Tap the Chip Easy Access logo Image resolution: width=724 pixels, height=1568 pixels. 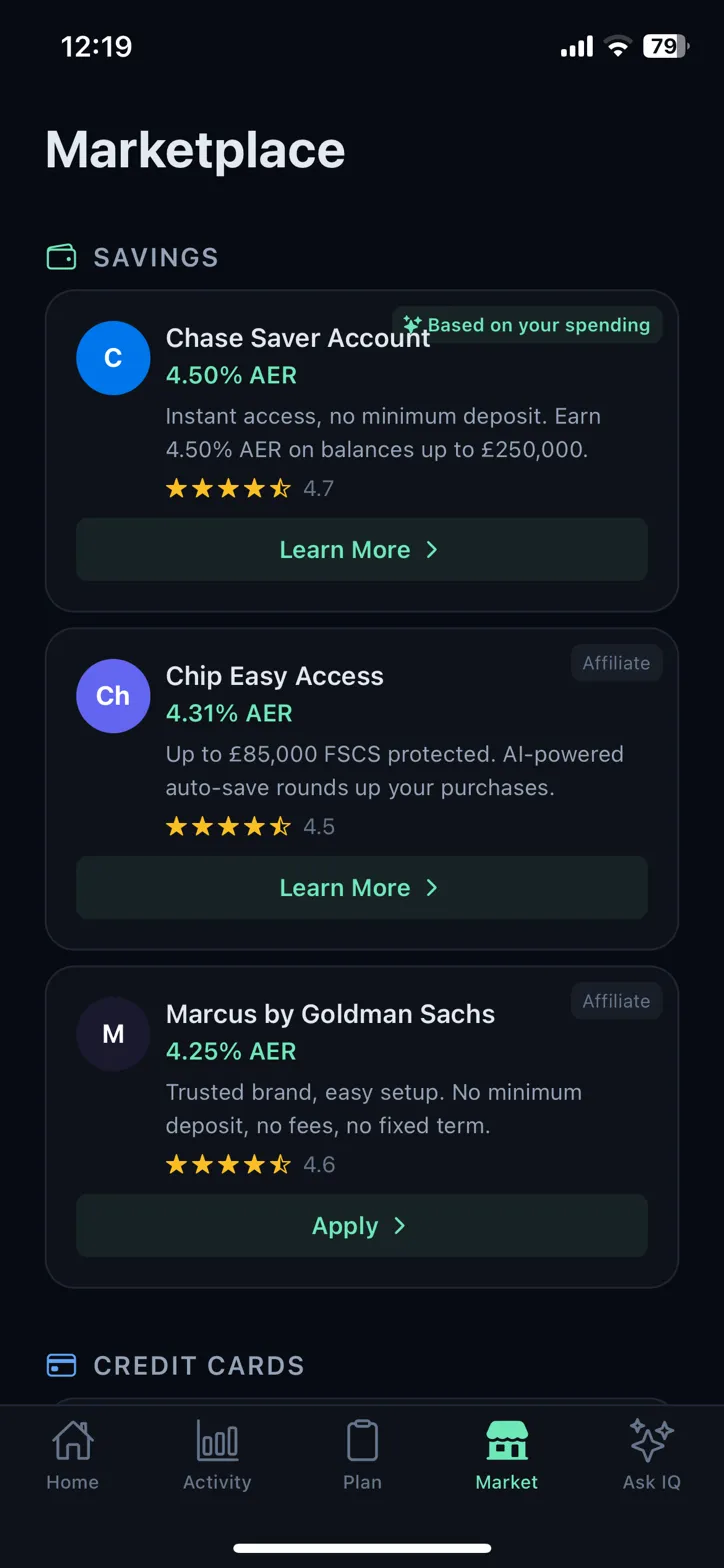(x=113, y=695)
